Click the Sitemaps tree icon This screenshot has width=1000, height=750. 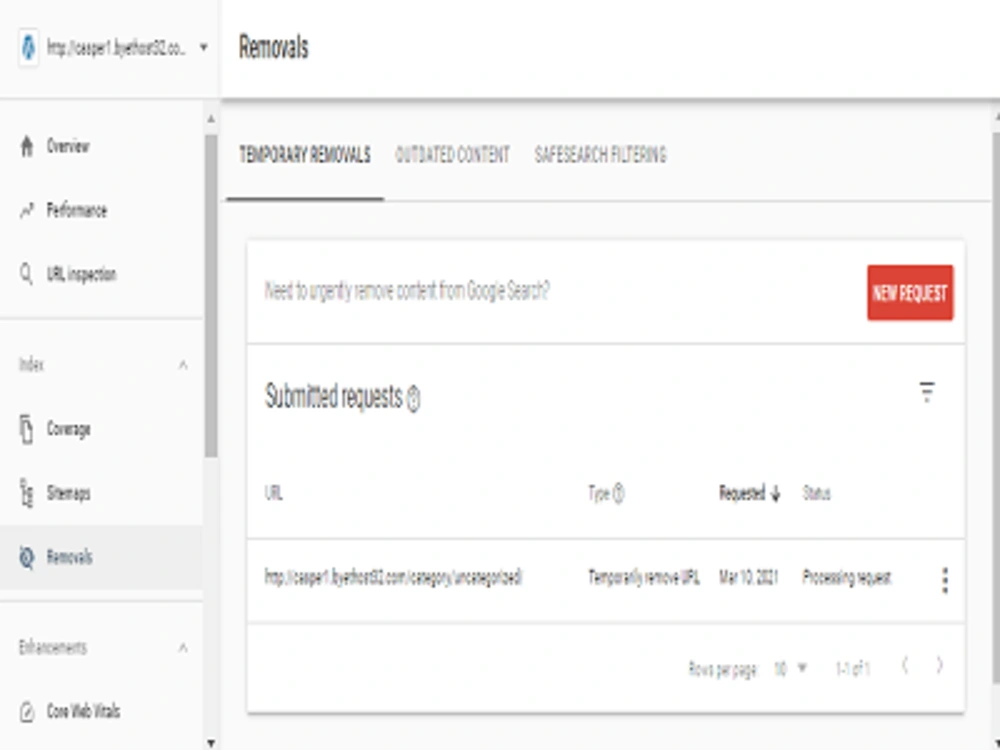(x=27, y=493)
